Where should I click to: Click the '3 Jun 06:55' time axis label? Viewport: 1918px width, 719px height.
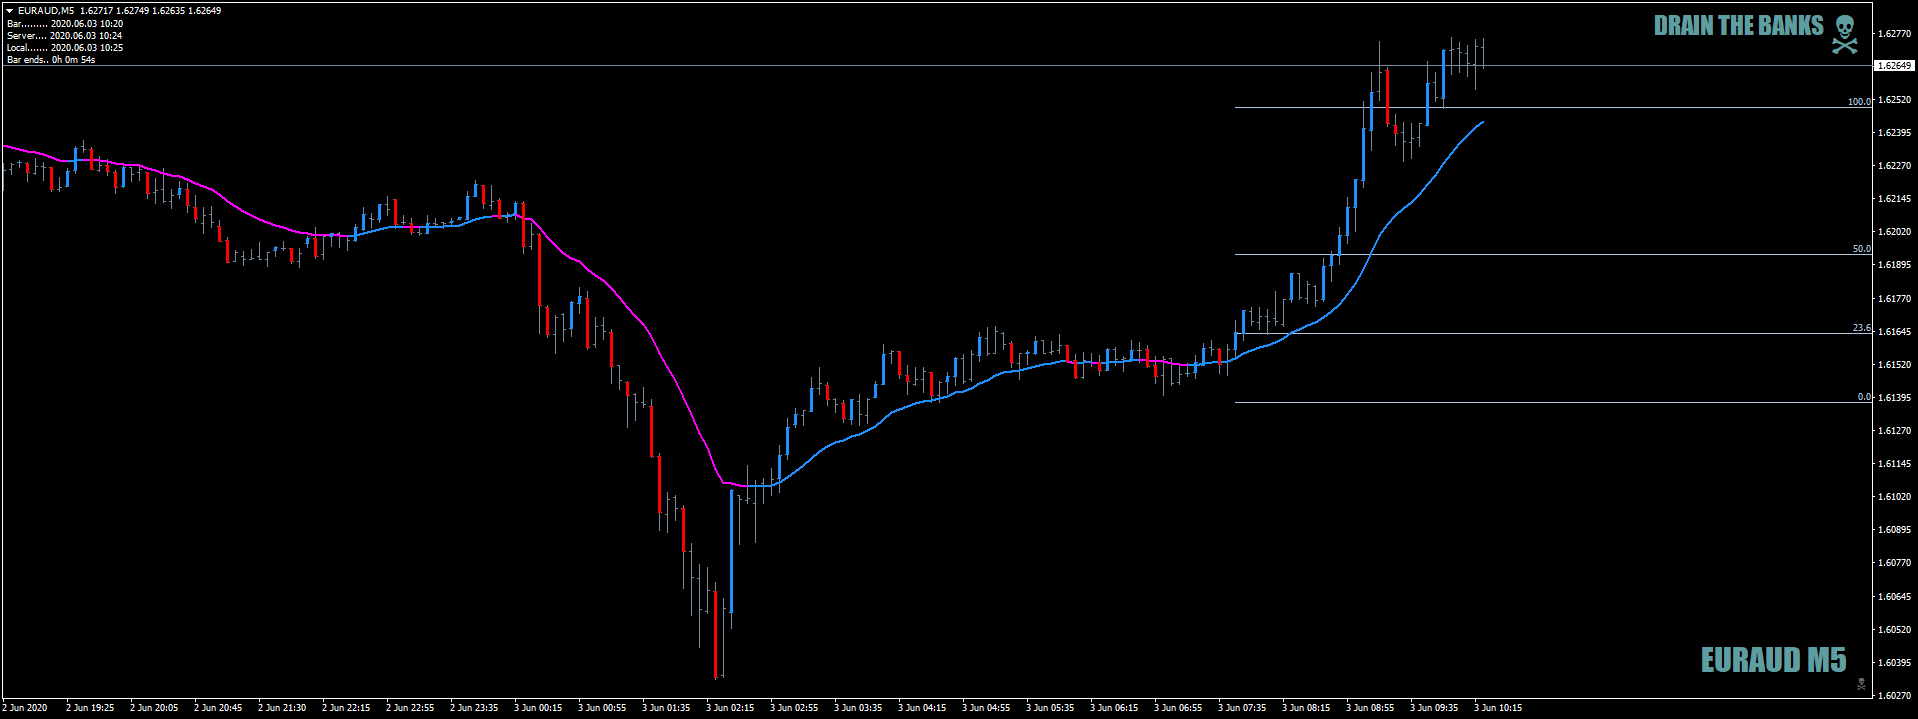click(x=1178, y=708)
